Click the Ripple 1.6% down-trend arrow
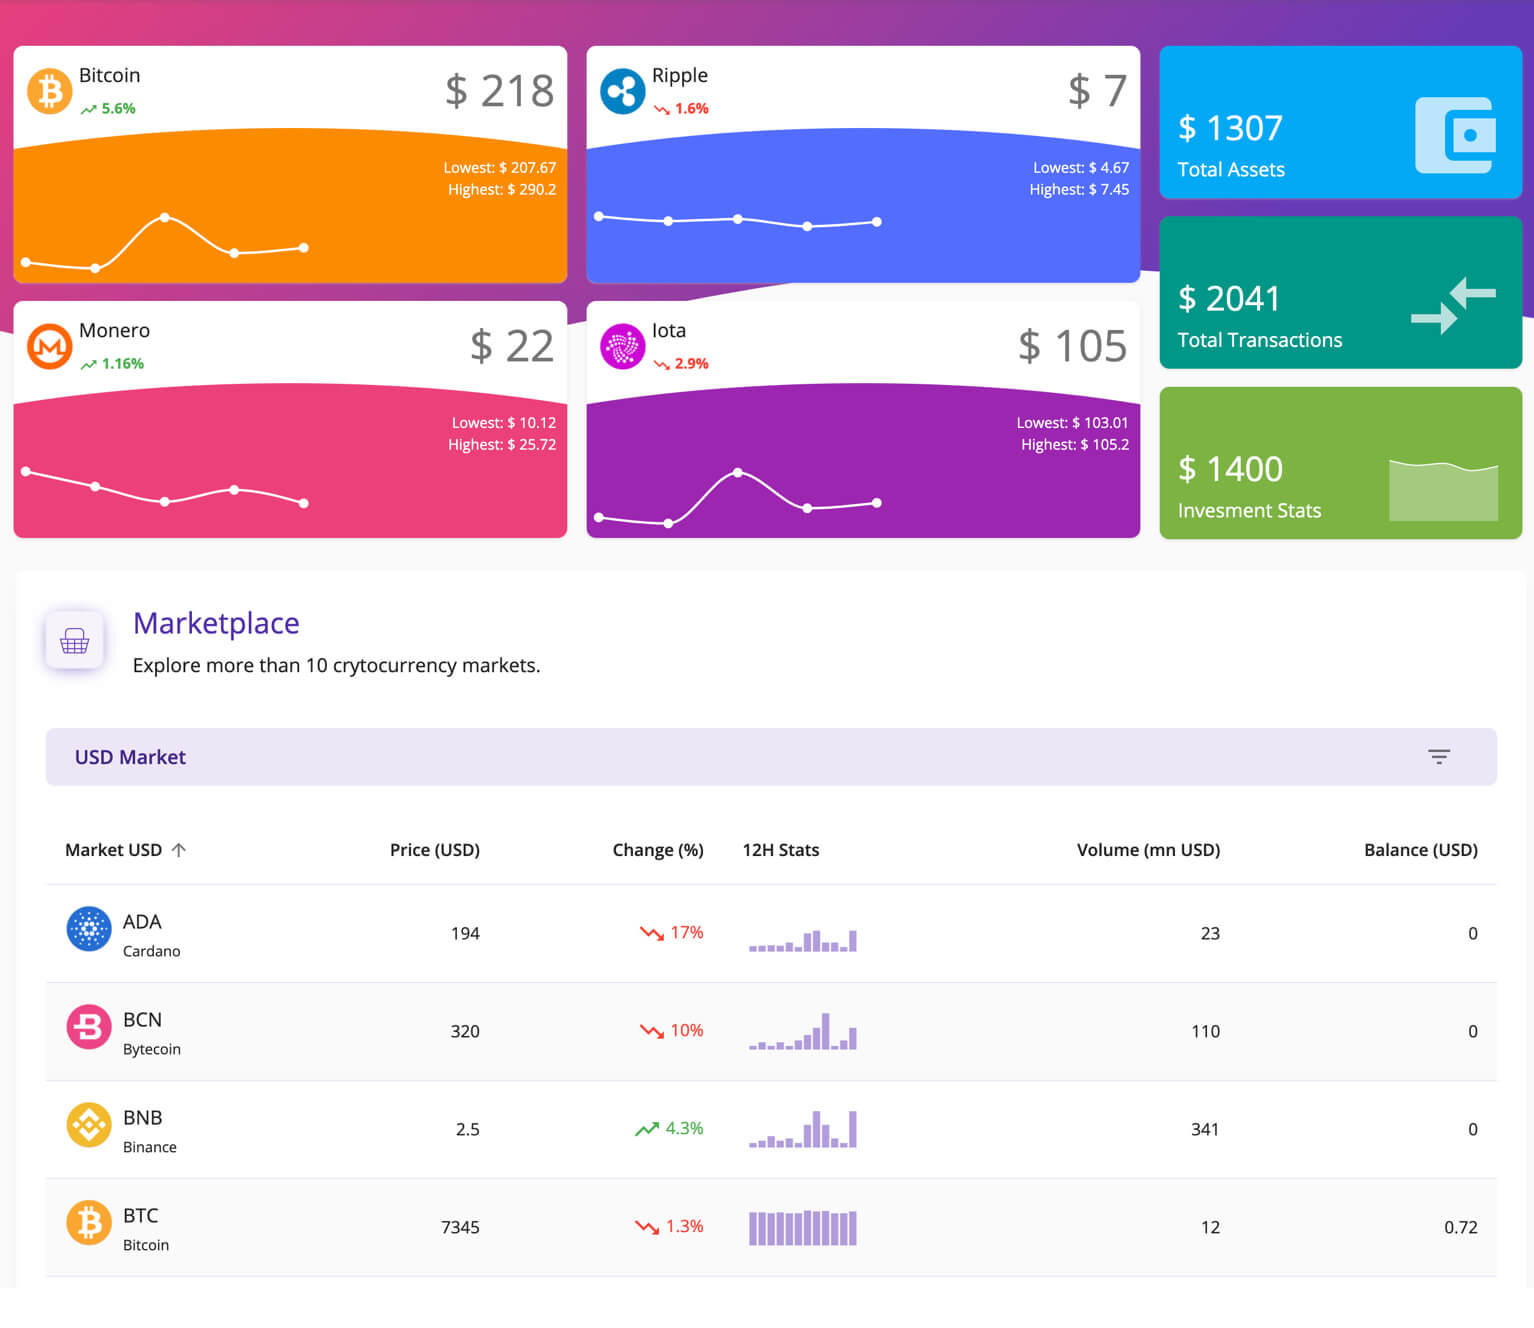This screenshot has width=1534, height=1328. click(662, 109)
